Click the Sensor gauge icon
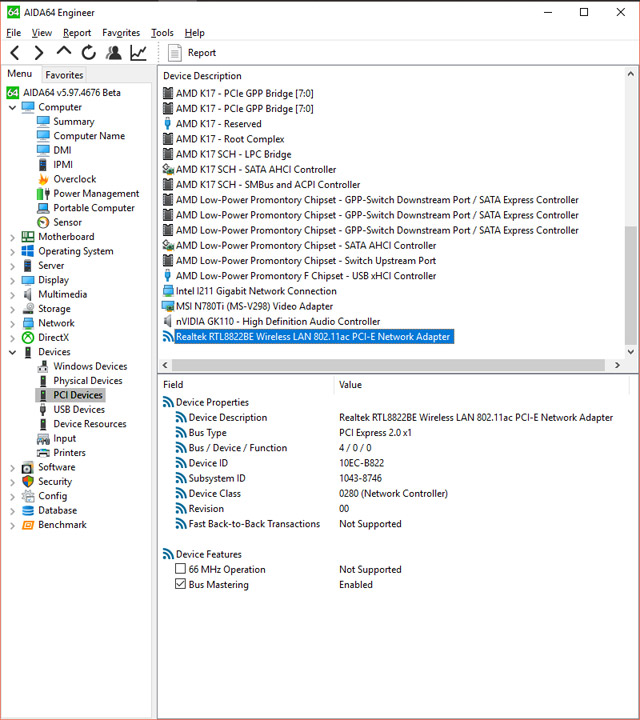The width and height of the screenshot is (640, 720). 43,222
